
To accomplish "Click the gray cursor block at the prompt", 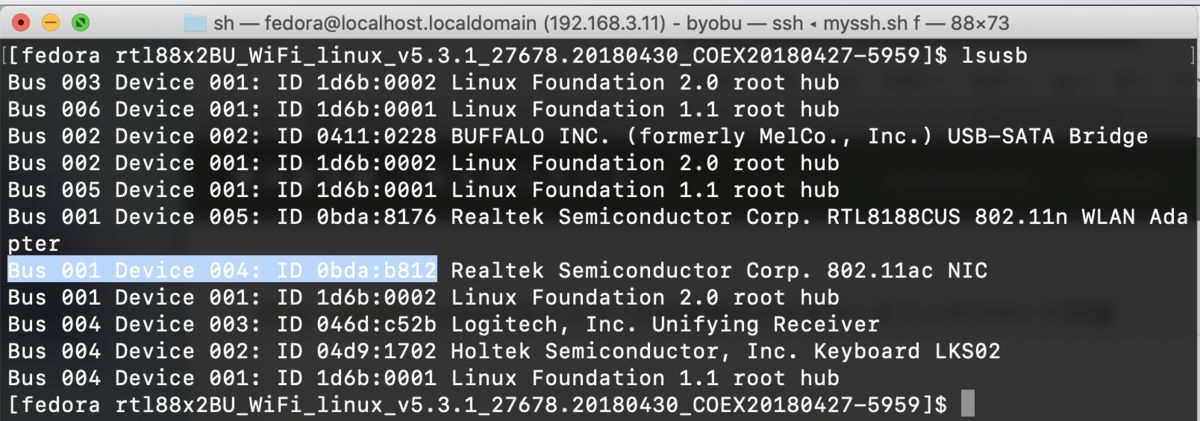I will (966, 405).
